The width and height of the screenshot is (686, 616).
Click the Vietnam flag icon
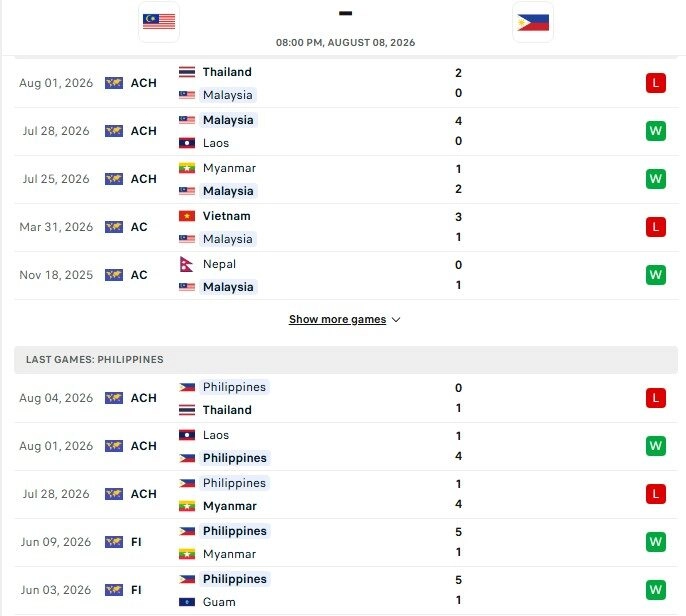pos(187,216)
